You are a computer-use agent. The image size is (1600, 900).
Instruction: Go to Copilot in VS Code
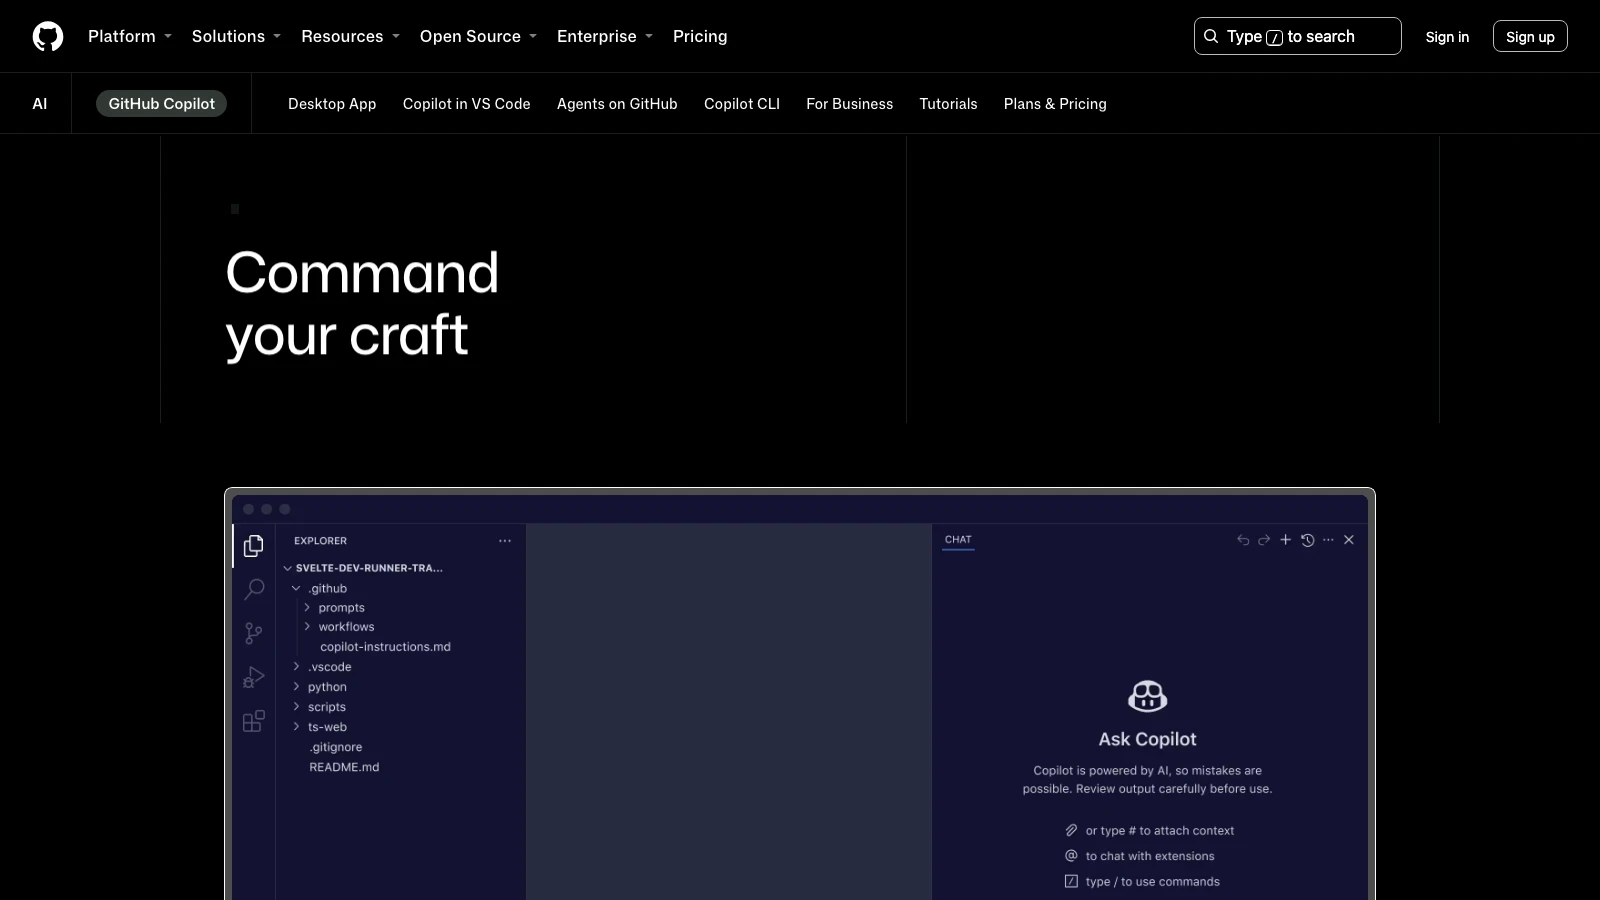(467, 103)
